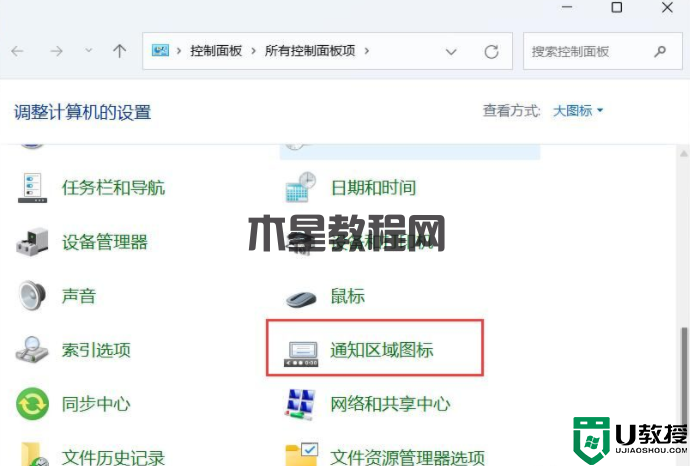Screen dimensions: 690x466
Task: Open 网络和共享中心
Action: [x=390, y=404]
